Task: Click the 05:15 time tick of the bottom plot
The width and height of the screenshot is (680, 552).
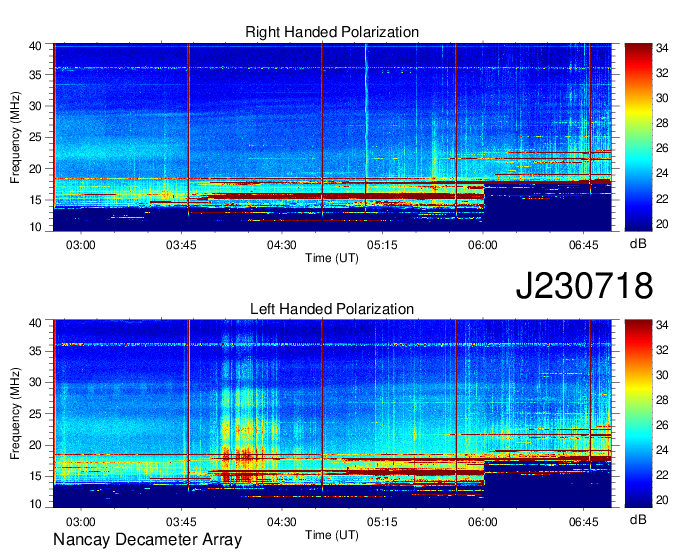Action: point(382,522)
